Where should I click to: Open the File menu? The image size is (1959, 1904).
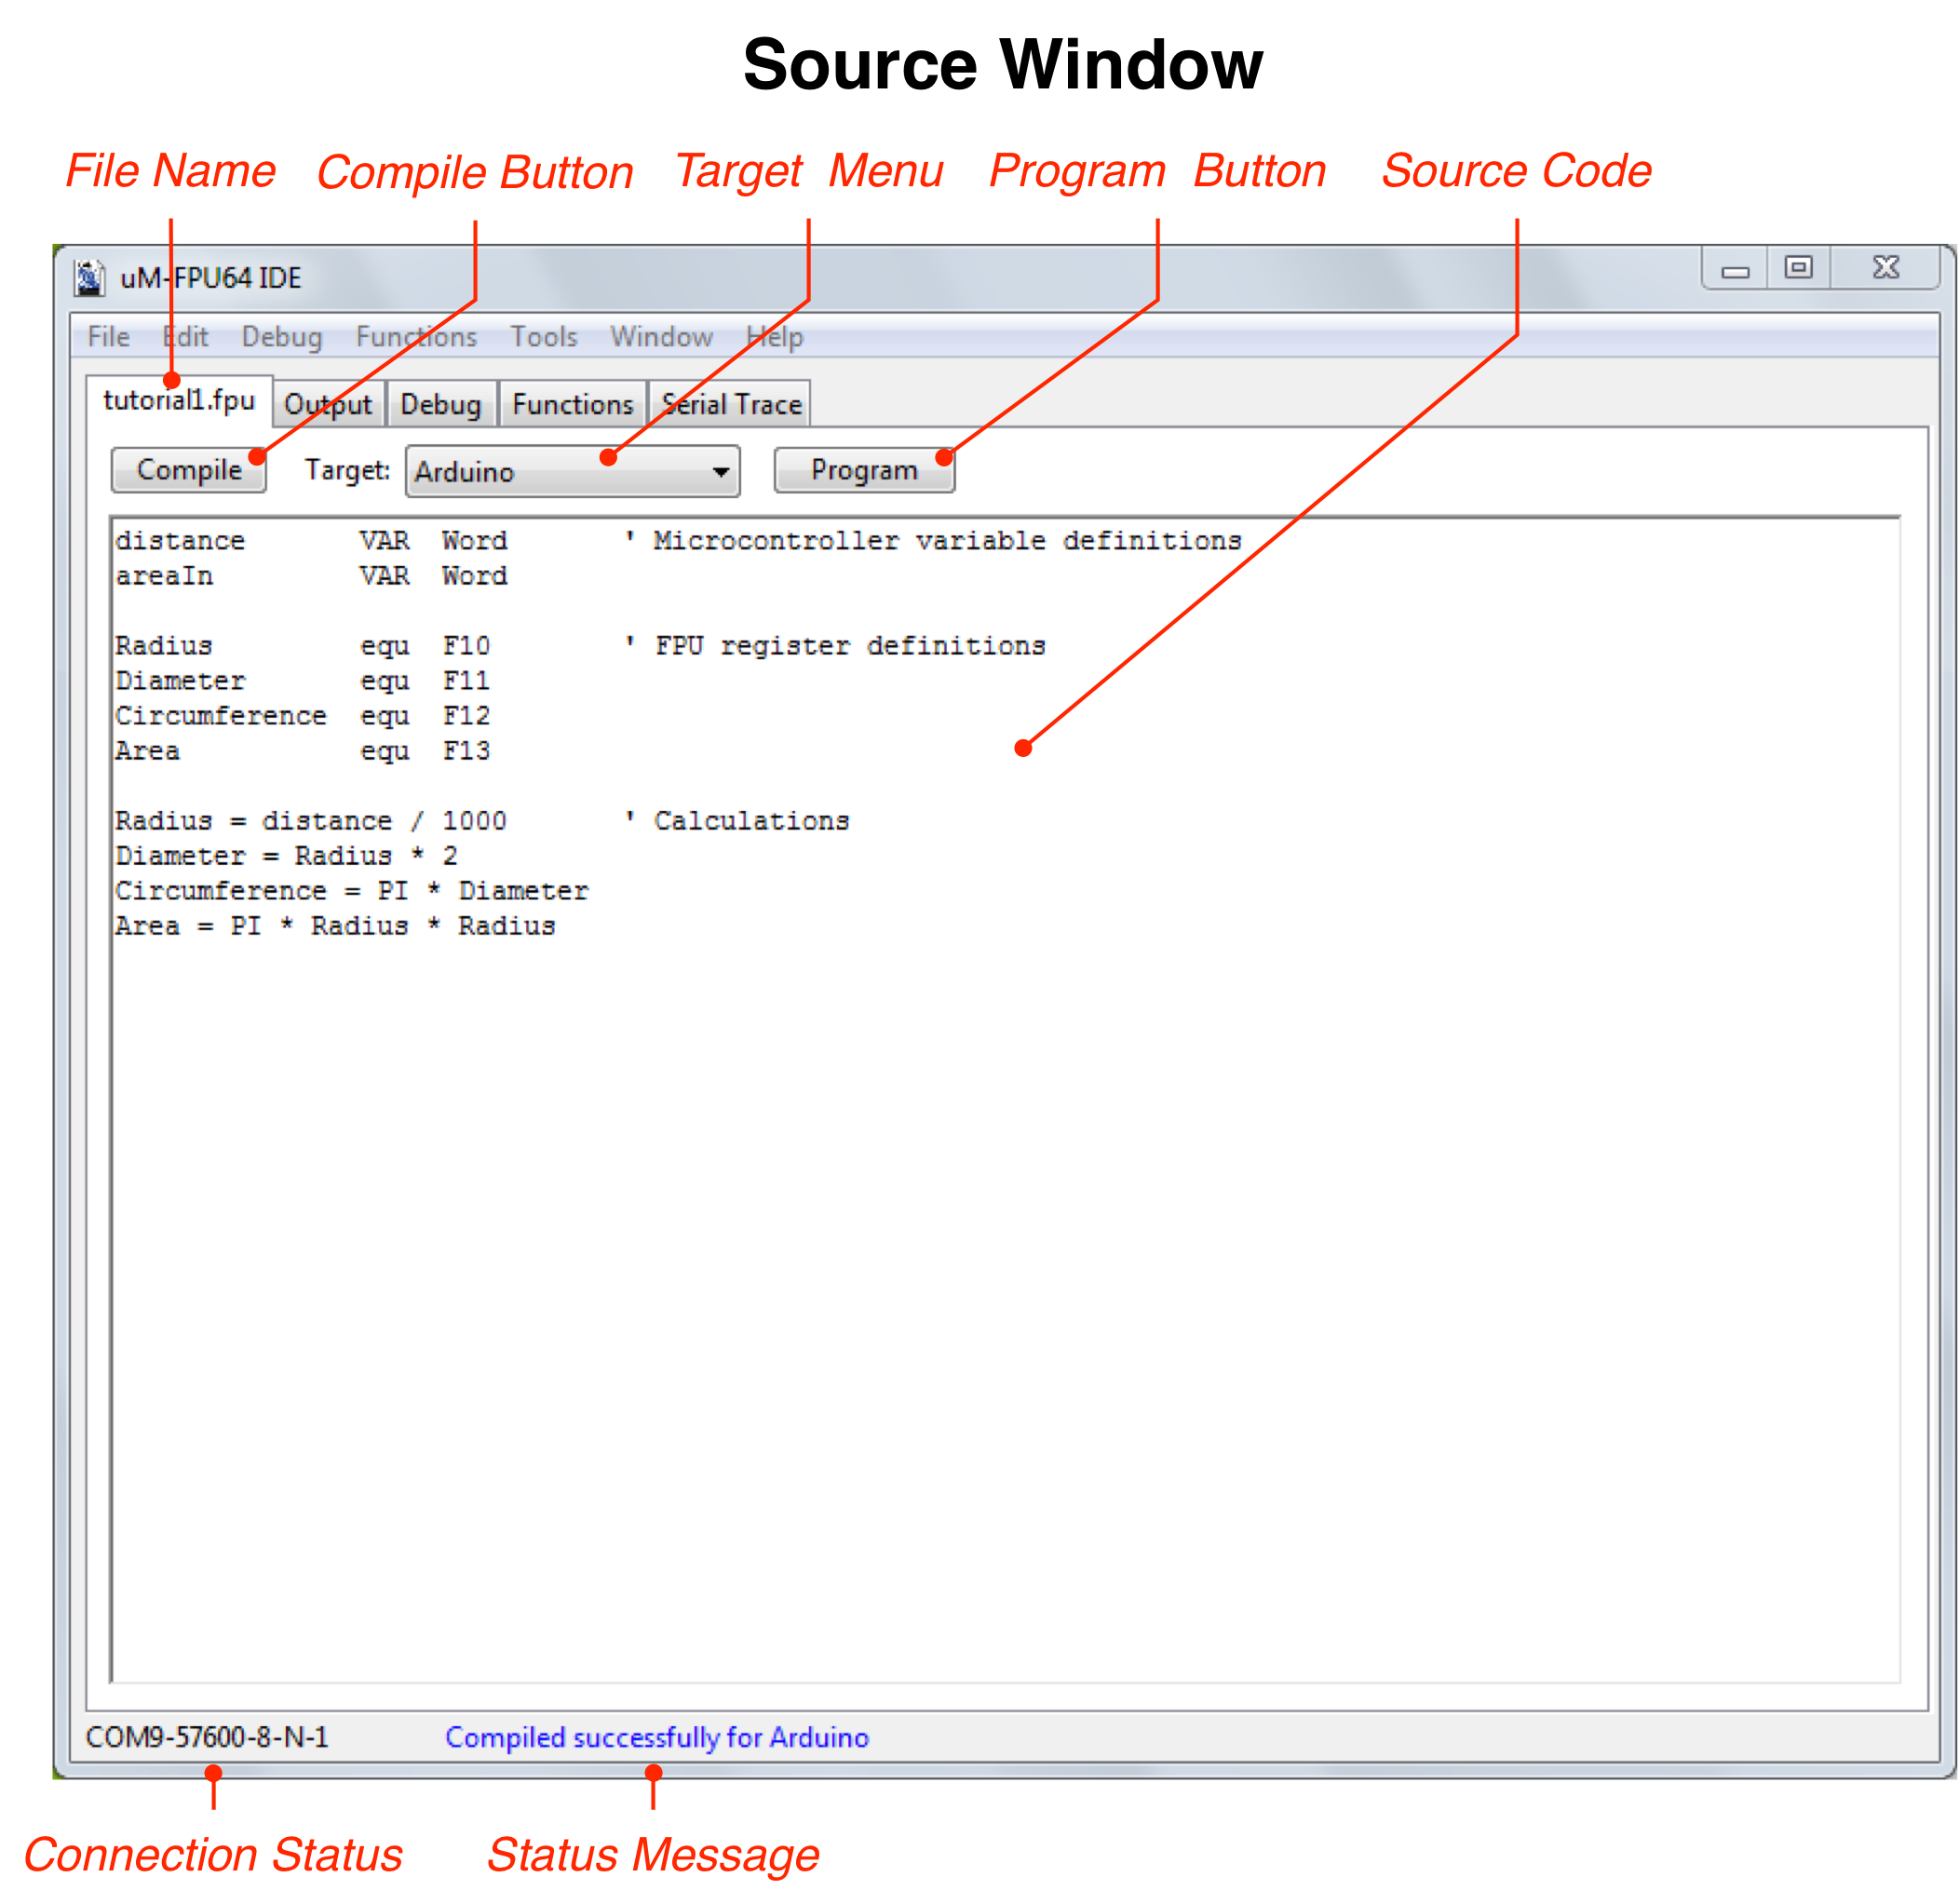coord(109,337)
